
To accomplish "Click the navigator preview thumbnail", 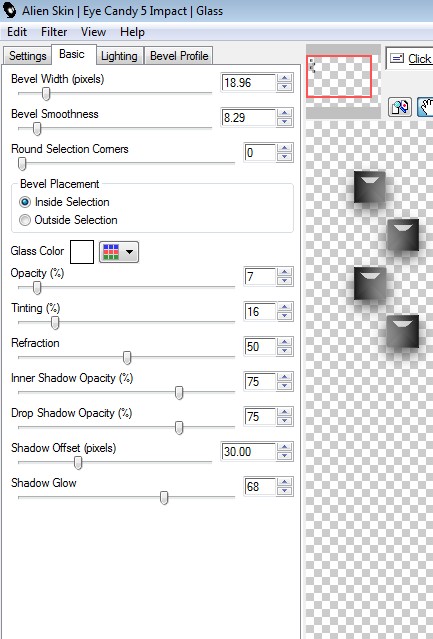I will tap(339, 76).
